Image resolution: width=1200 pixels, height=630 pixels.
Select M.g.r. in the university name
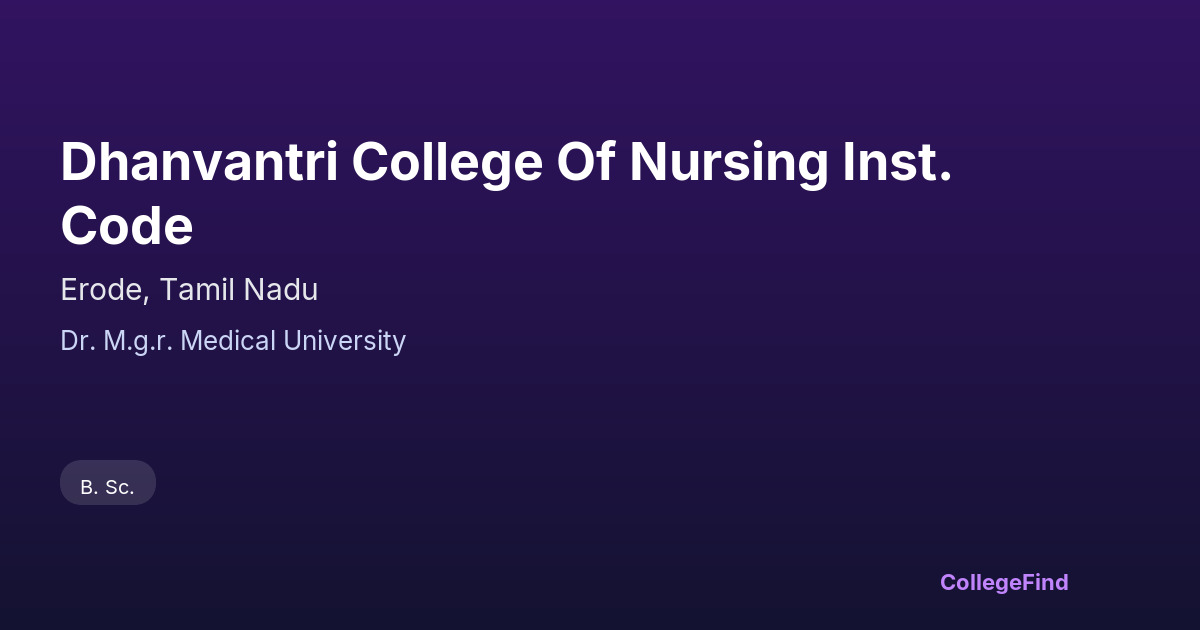click(138, 341)
